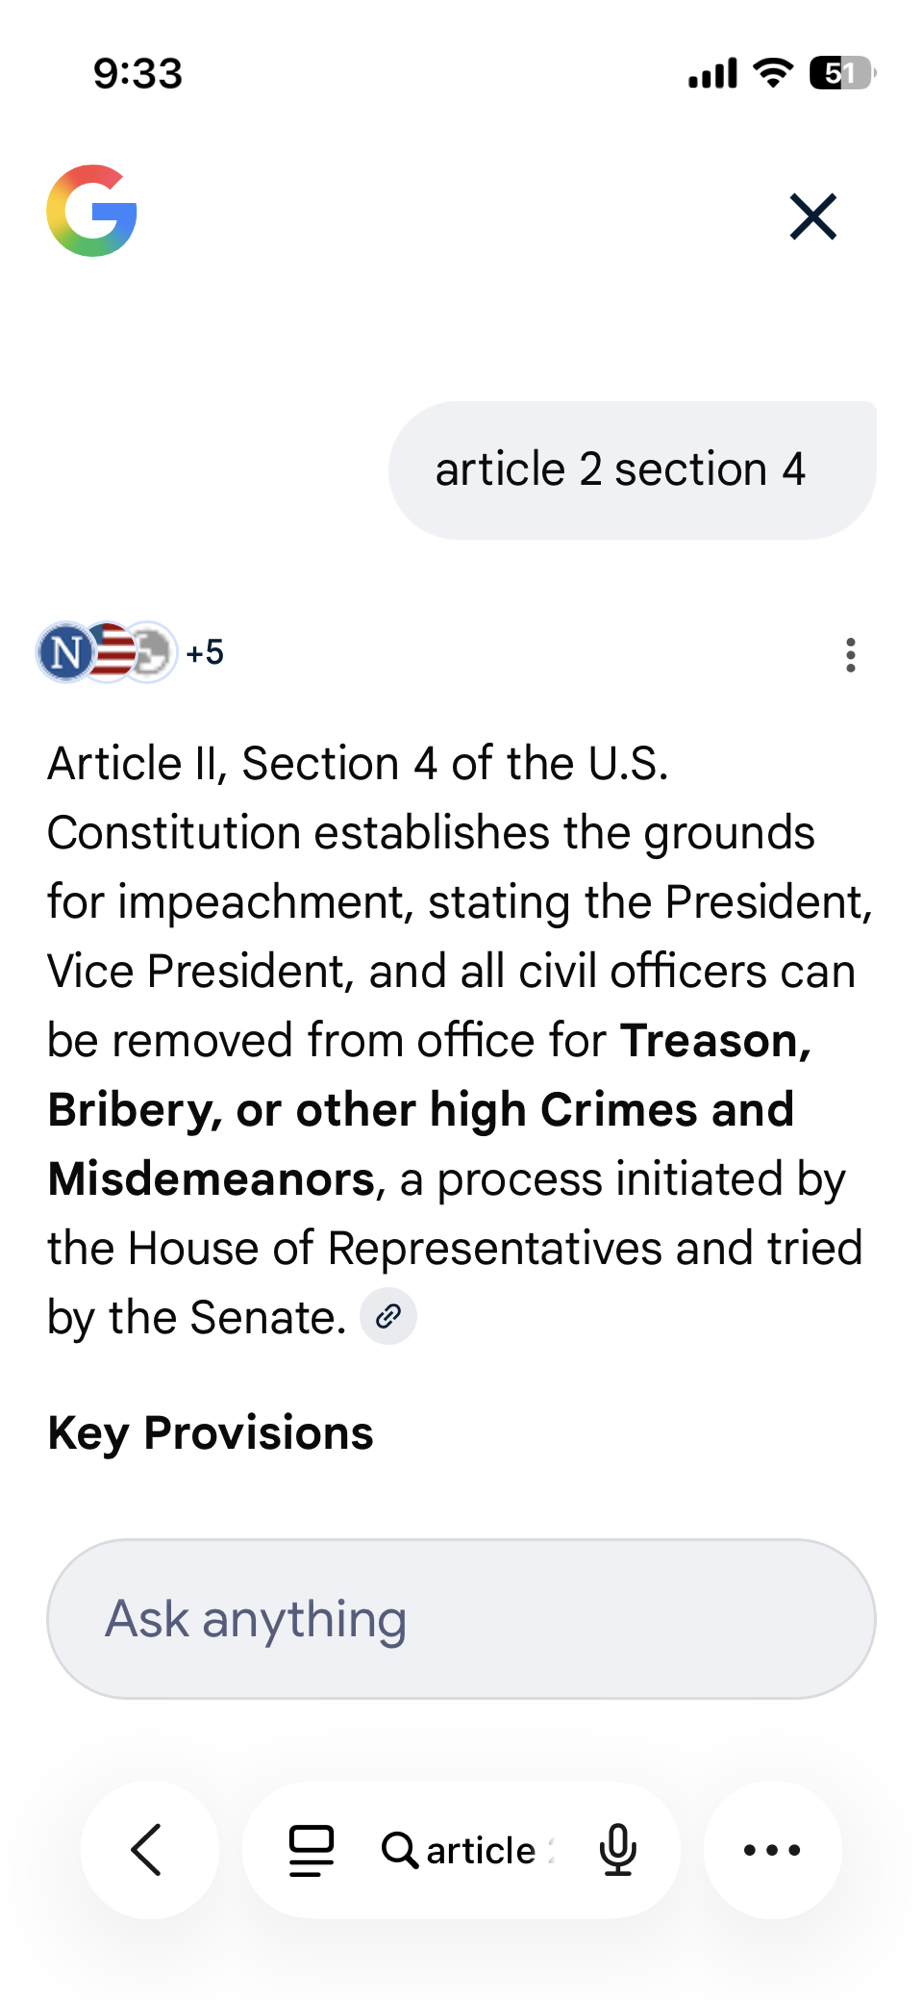Tap the Key Provisions heading
The image size is (923, 2000).
210,1432
